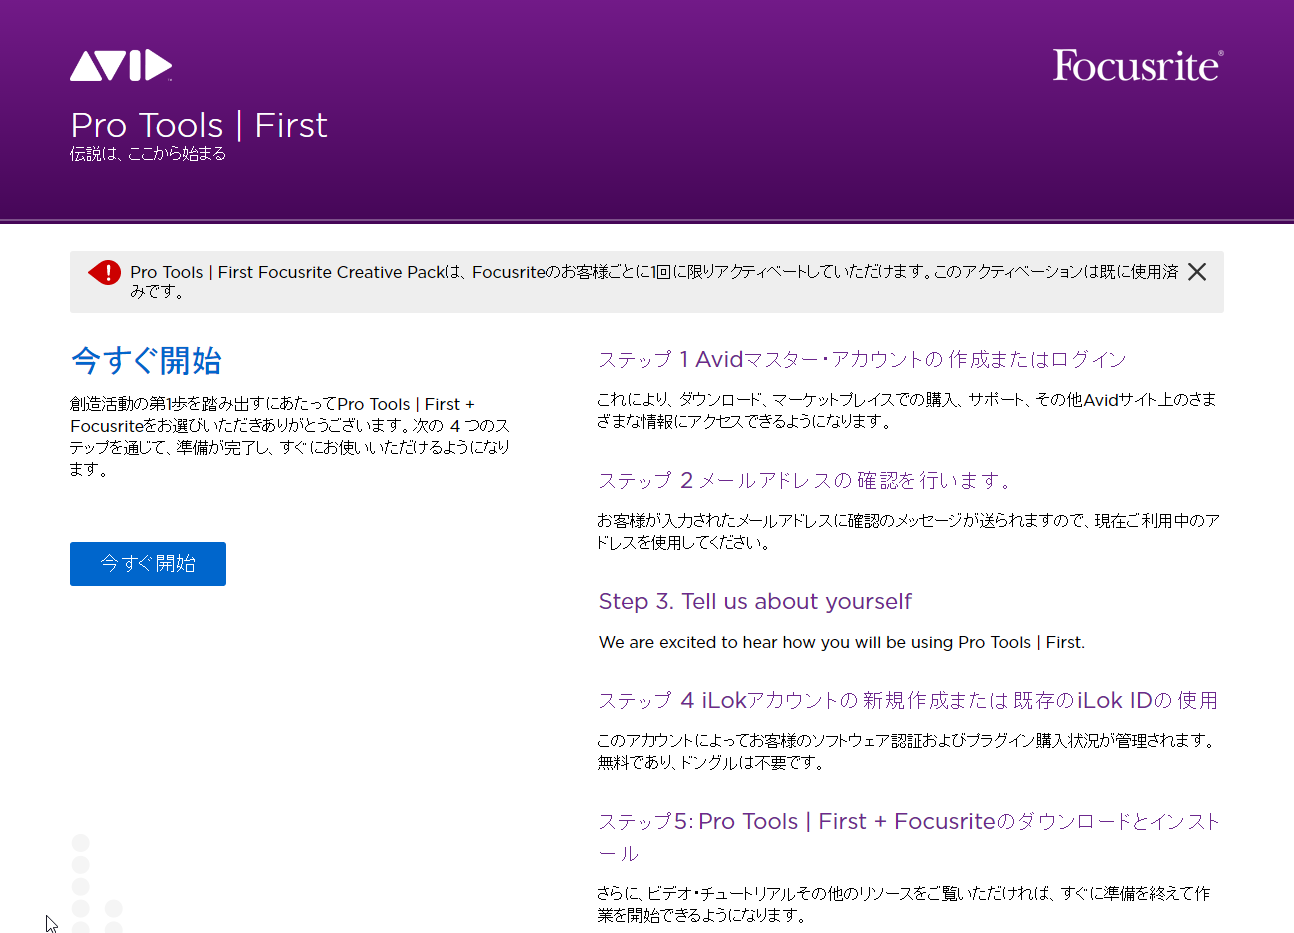Open Step 1 Avid master account heading
1294x933 pixels.
tap(862, 360)
